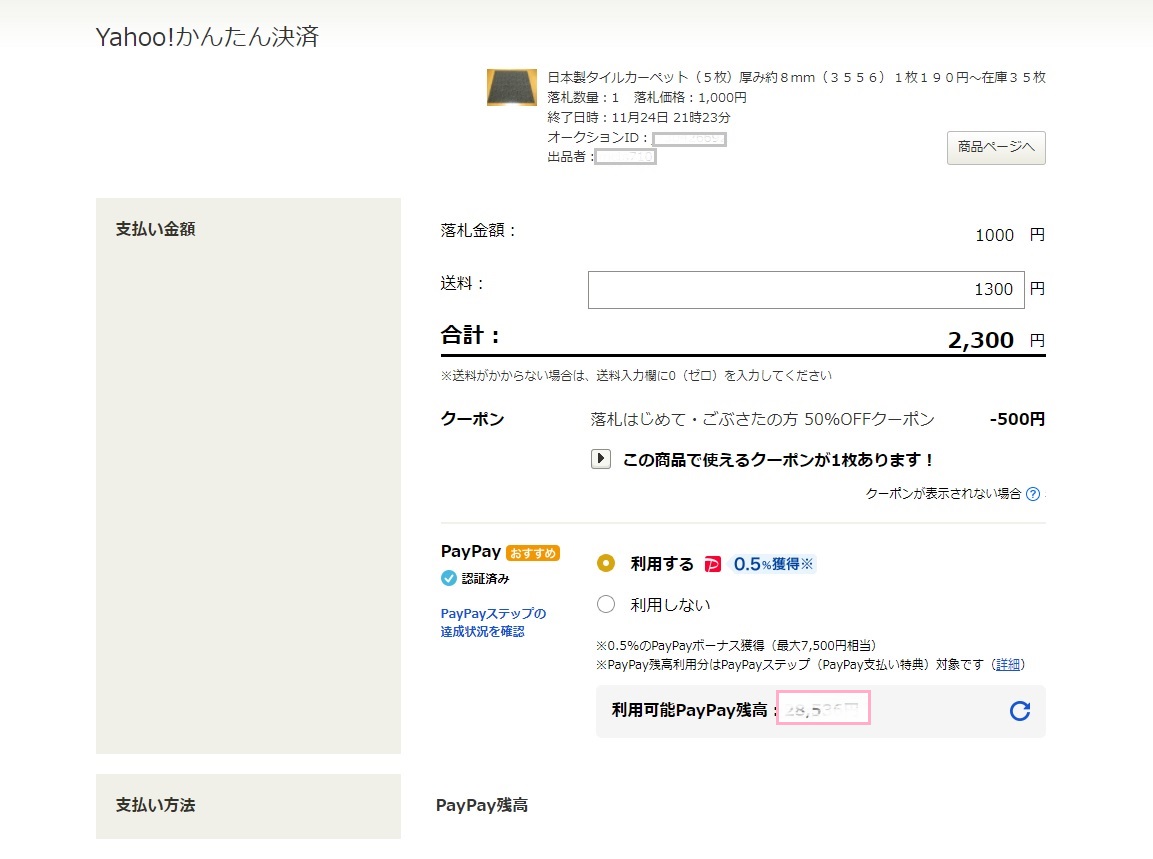This screenshot has height=859, width=1153.
Task: Click the blue verified checkmark badge
Action: point(449,578)
